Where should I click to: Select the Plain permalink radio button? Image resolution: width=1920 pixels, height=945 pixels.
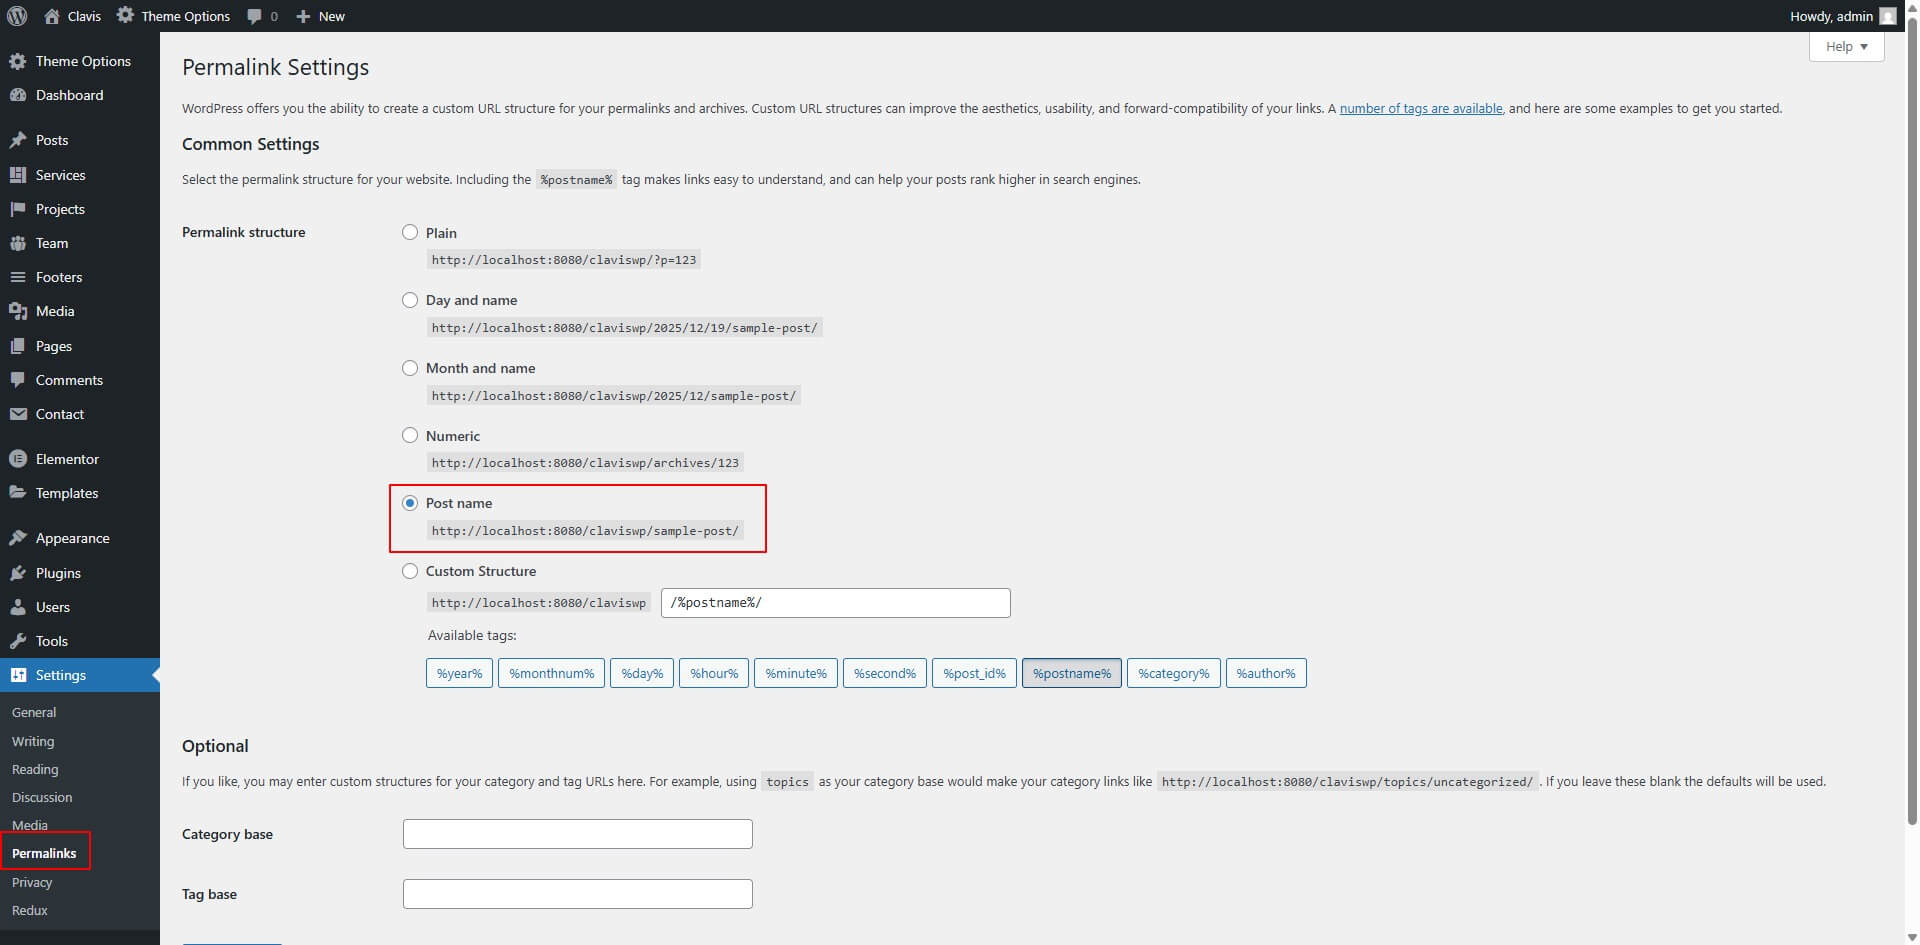[410, 232]
